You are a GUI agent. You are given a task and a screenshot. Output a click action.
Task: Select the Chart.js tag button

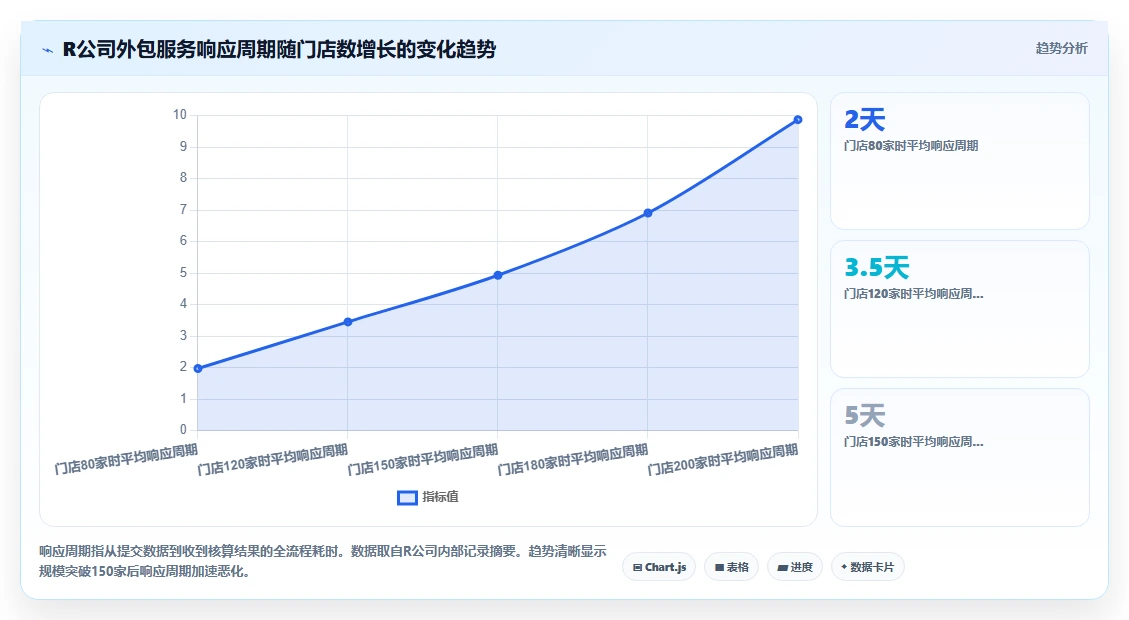tap(659, 567)
